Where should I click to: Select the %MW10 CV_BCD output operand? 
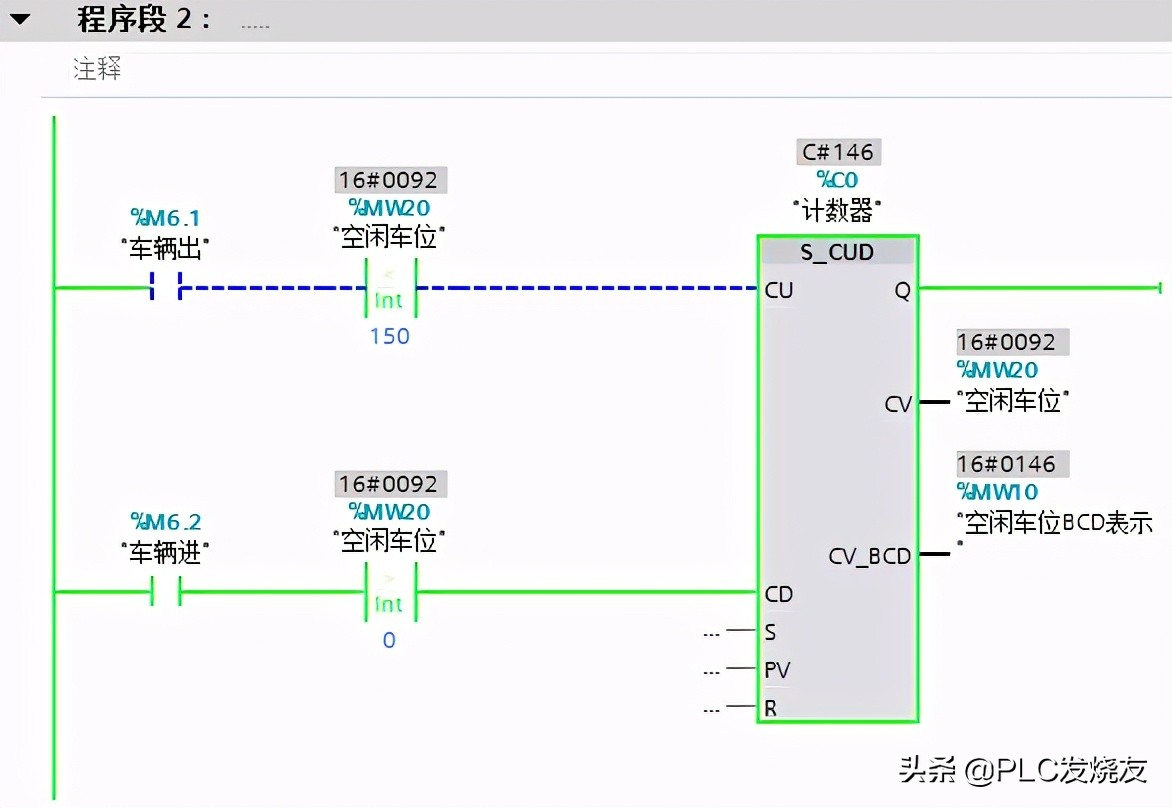click(997, 492)
